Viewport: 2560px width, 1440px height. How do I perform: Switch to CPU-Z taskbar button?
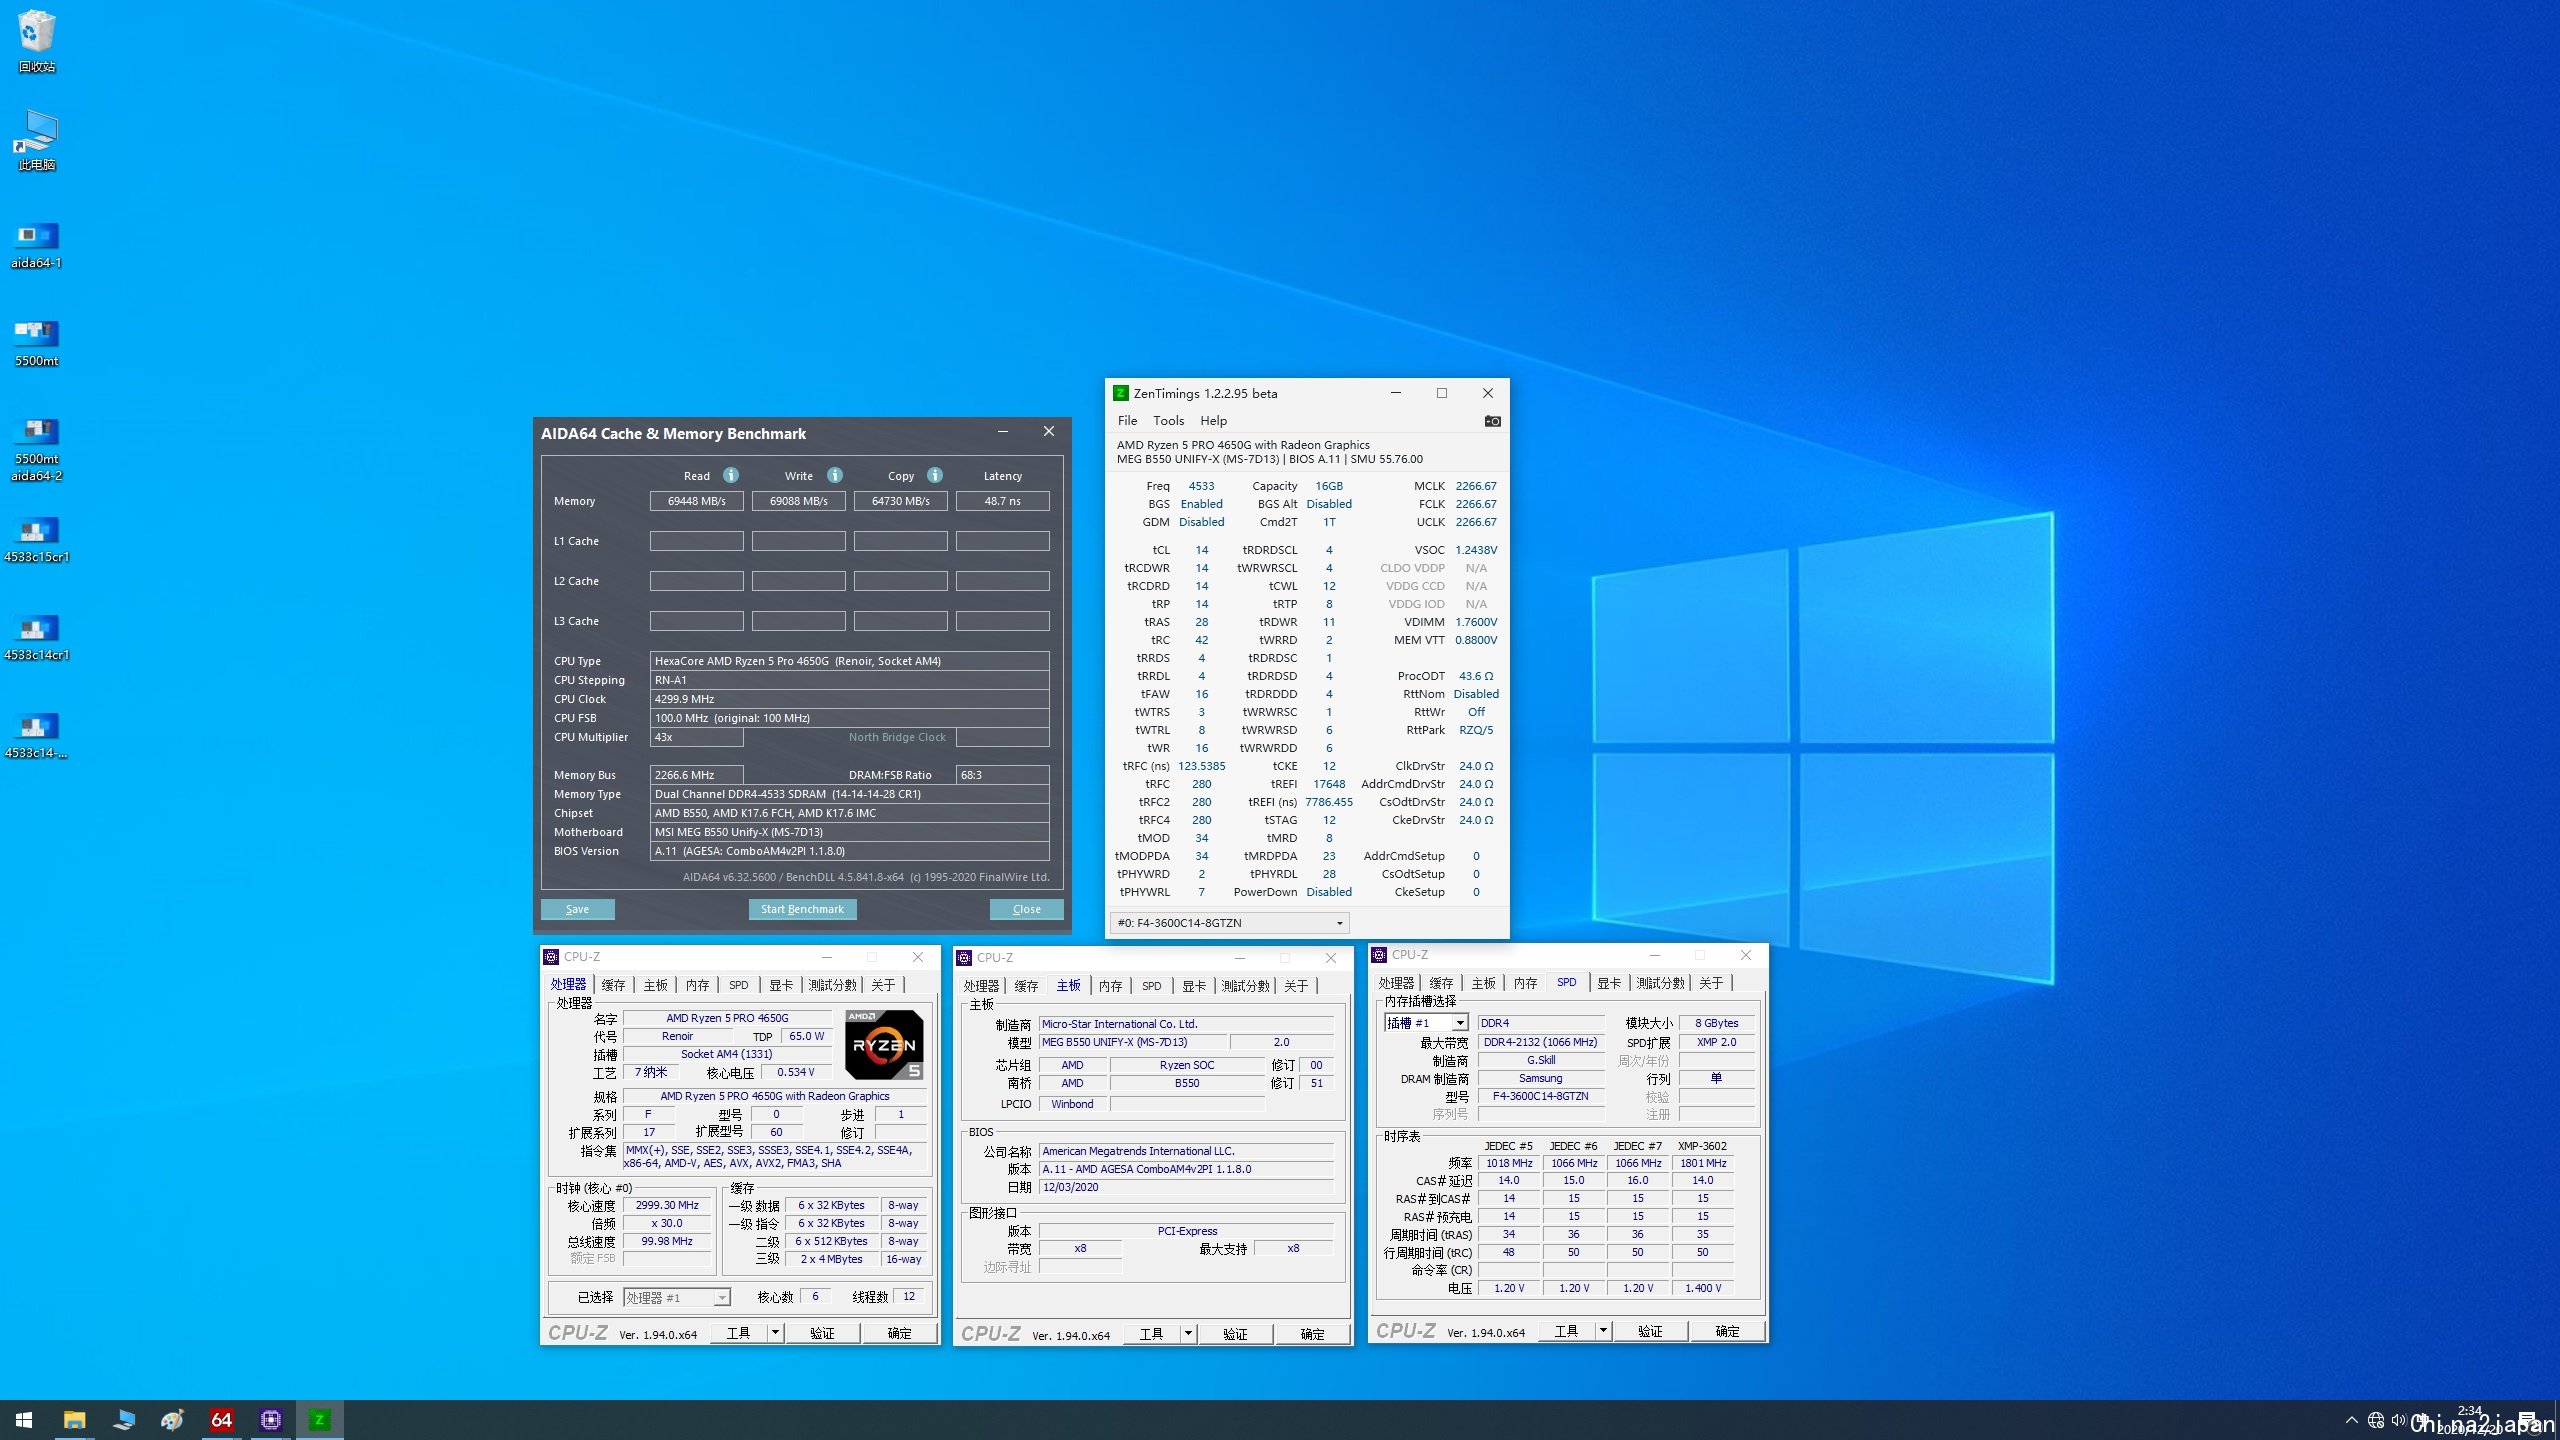pos(270,1420)
